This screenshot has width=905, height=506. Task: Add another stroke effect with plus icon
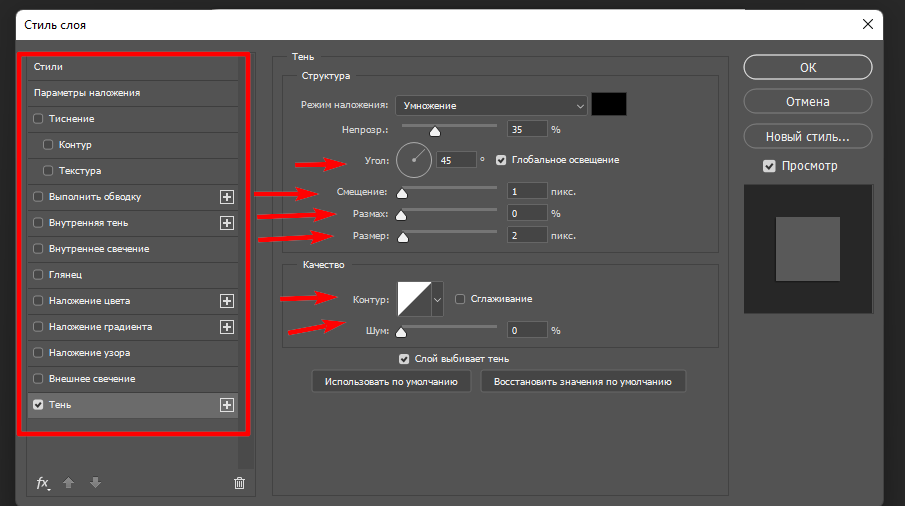click(x=227, y=197)
